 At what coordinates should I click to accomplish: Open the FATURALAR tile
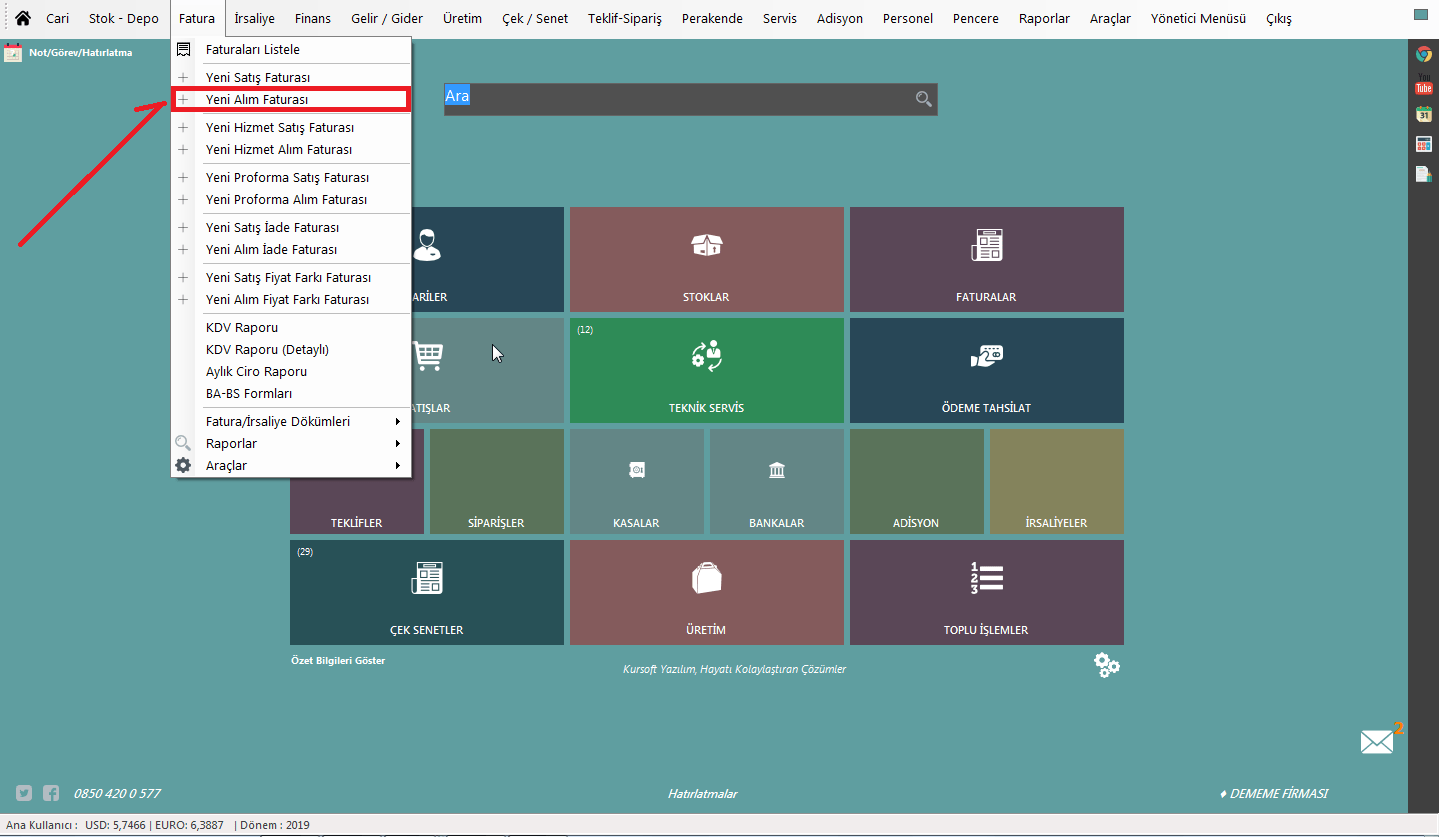[986, 259]
